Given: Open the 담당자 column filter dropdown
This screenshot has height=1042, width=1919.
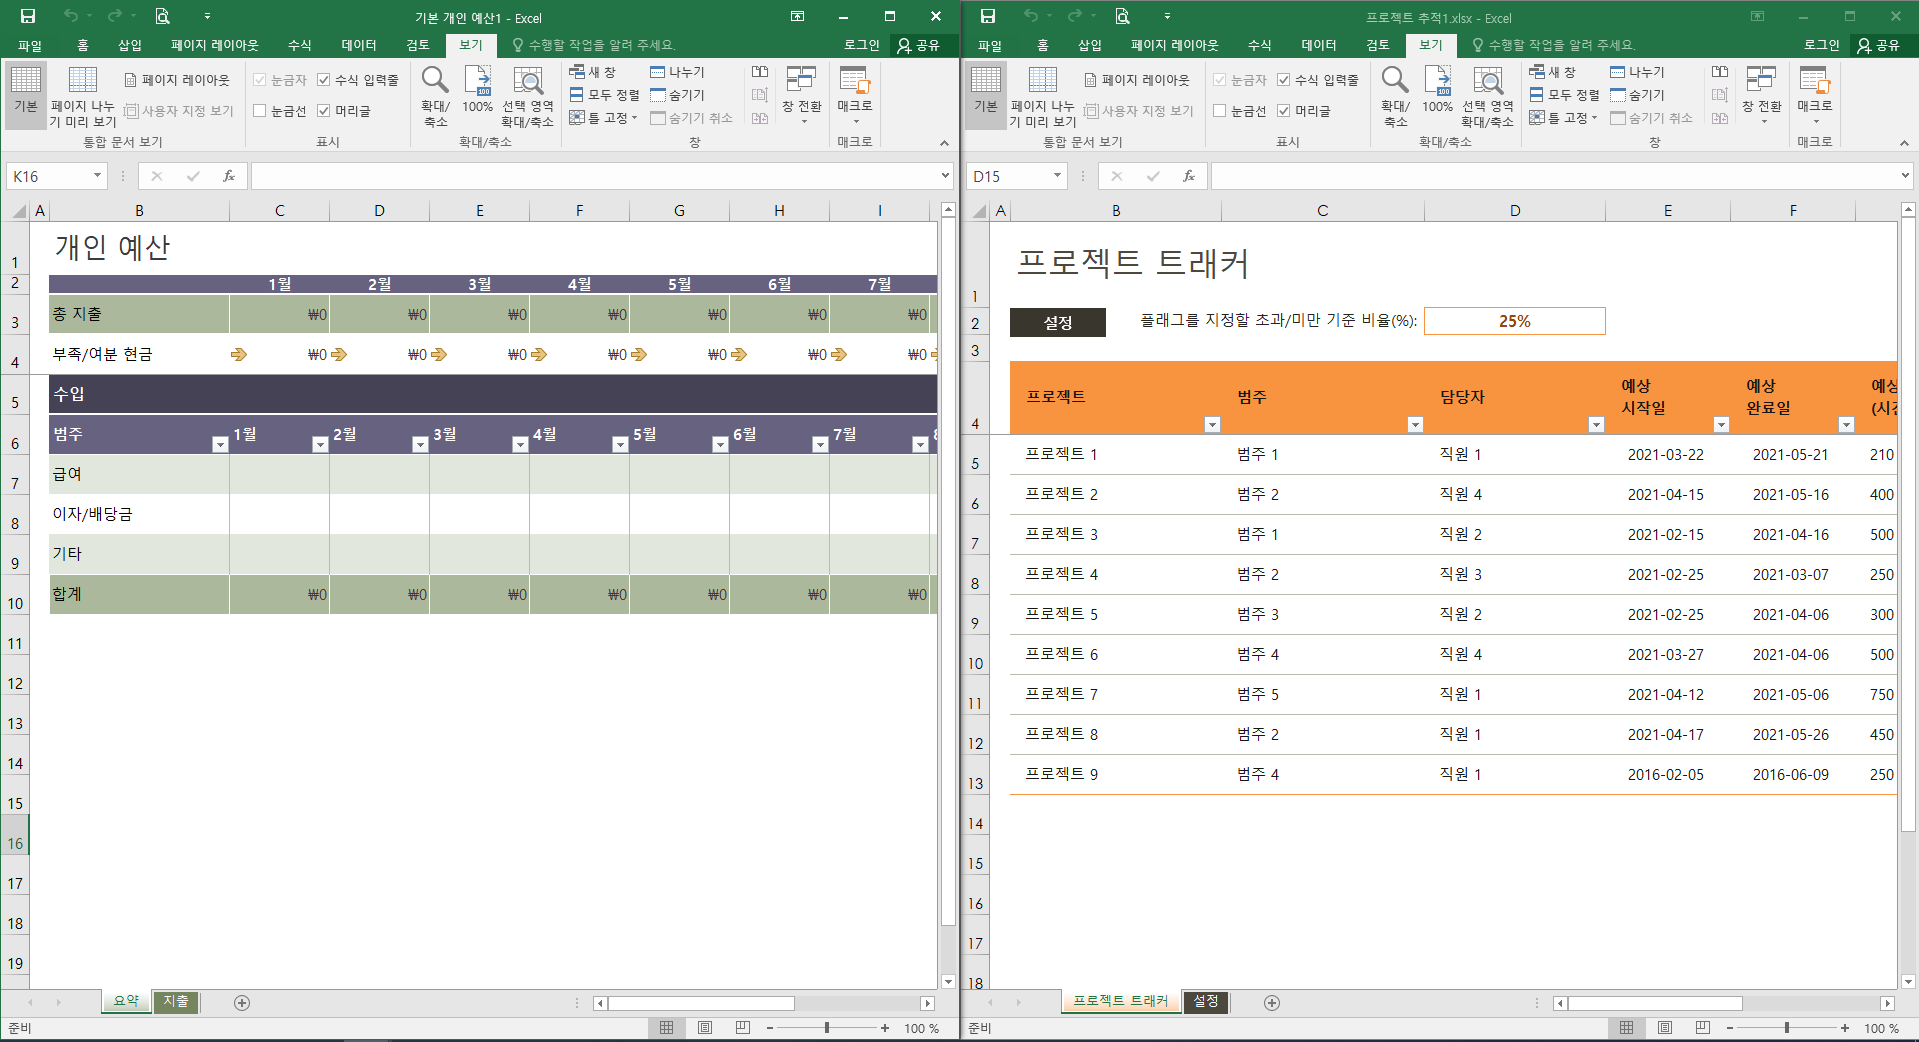Looking at the screenshot, I should click(1596, 425).
